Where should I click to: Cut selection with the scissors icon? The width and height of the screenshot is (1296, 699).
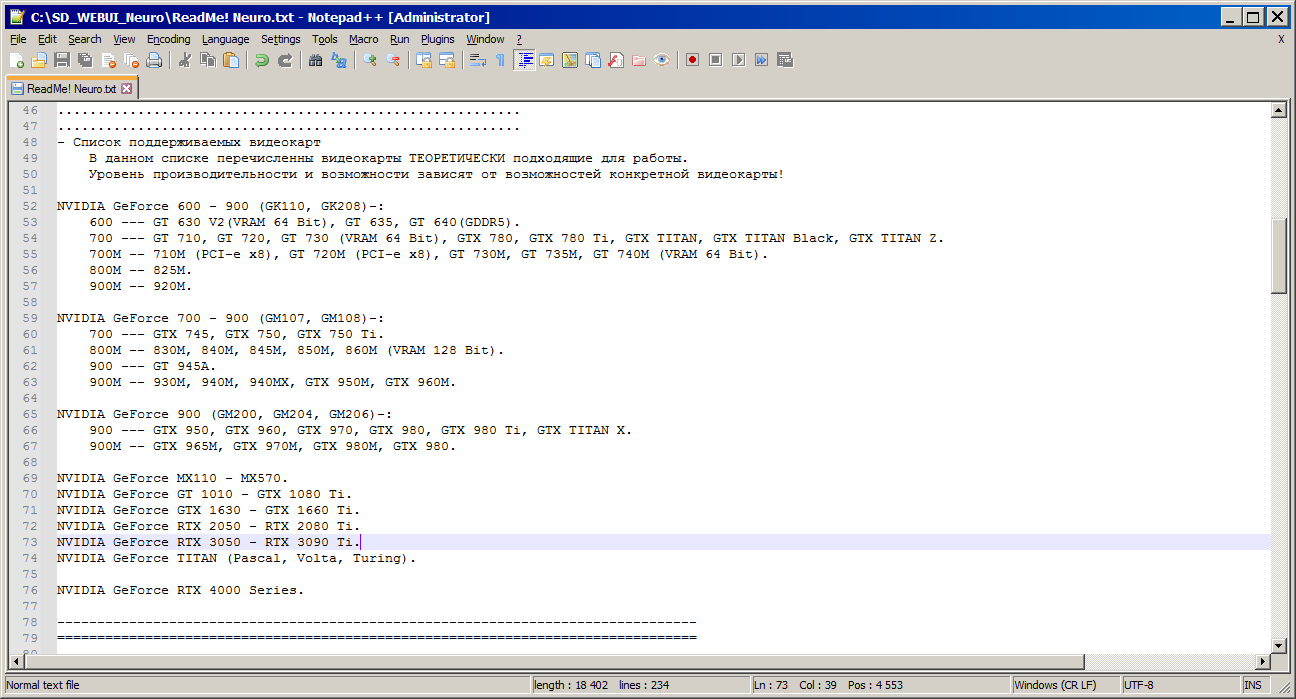[184, 60]
